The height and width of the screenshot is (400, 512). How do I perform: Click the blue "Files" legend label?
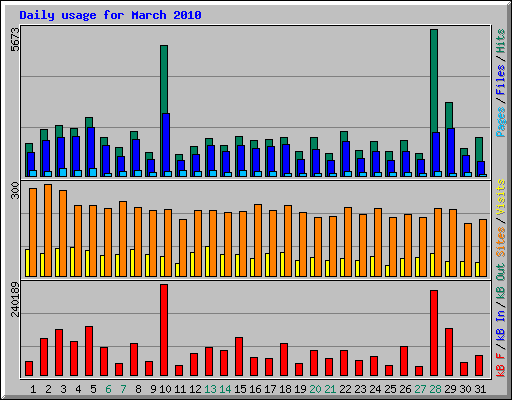pos(501,80)
